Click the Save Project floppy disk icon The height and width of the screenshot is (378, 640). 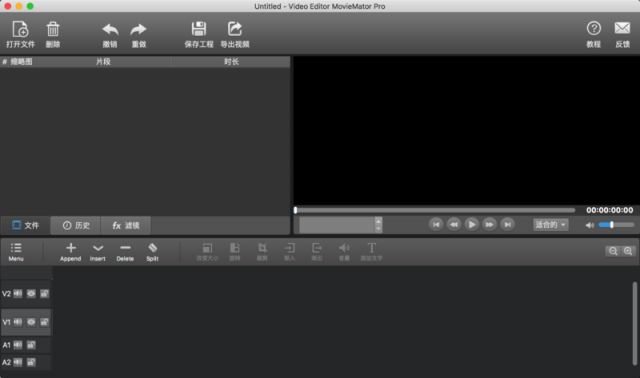tap(199, 29)
